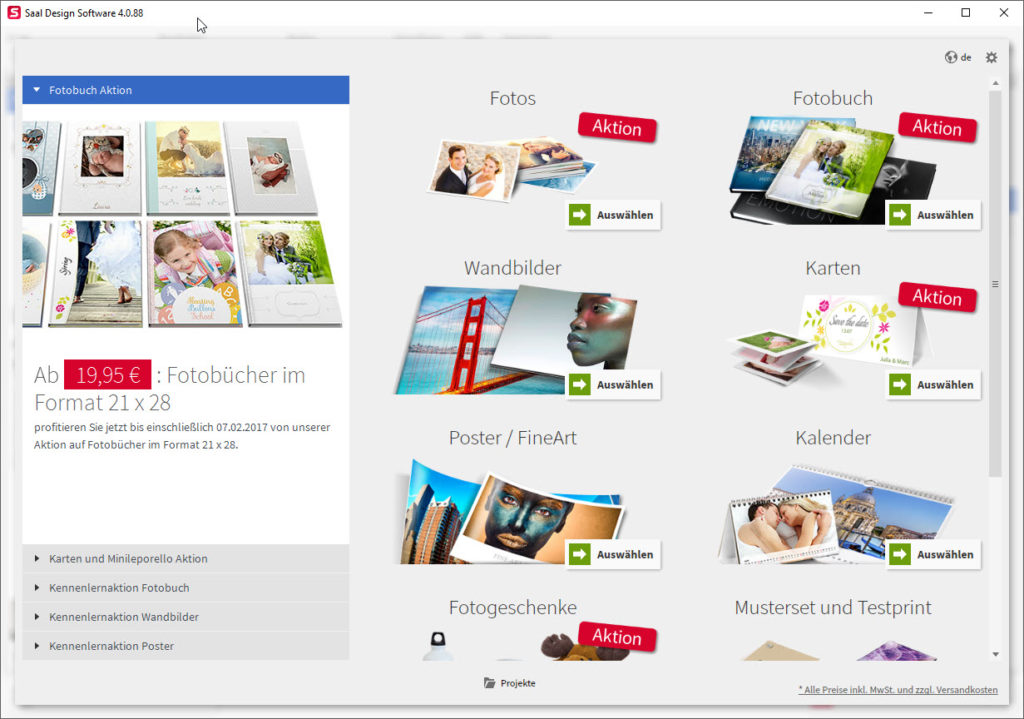The height and width of the screenshot is (719, 1024).
Task: Expand Karten und Minileporello Aktion
Action: coord(185,559)
